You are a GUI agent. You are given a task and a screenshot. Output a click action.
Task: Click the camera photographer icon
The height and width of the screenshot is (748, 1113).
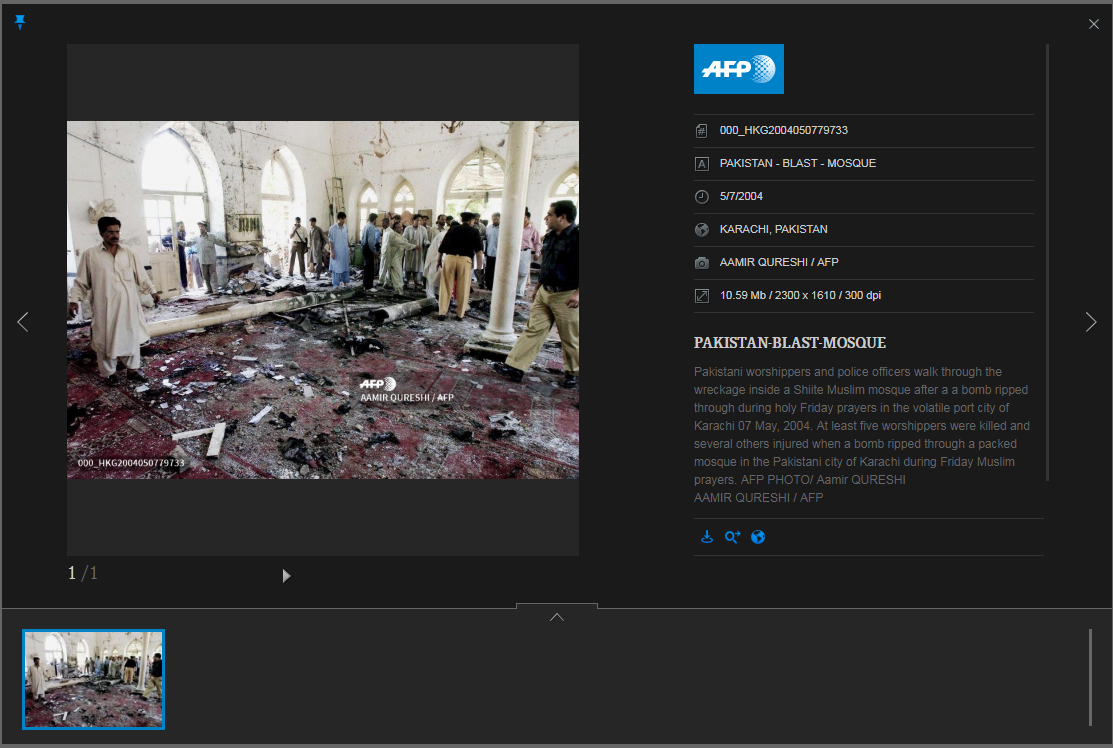[x=701, y=263]
